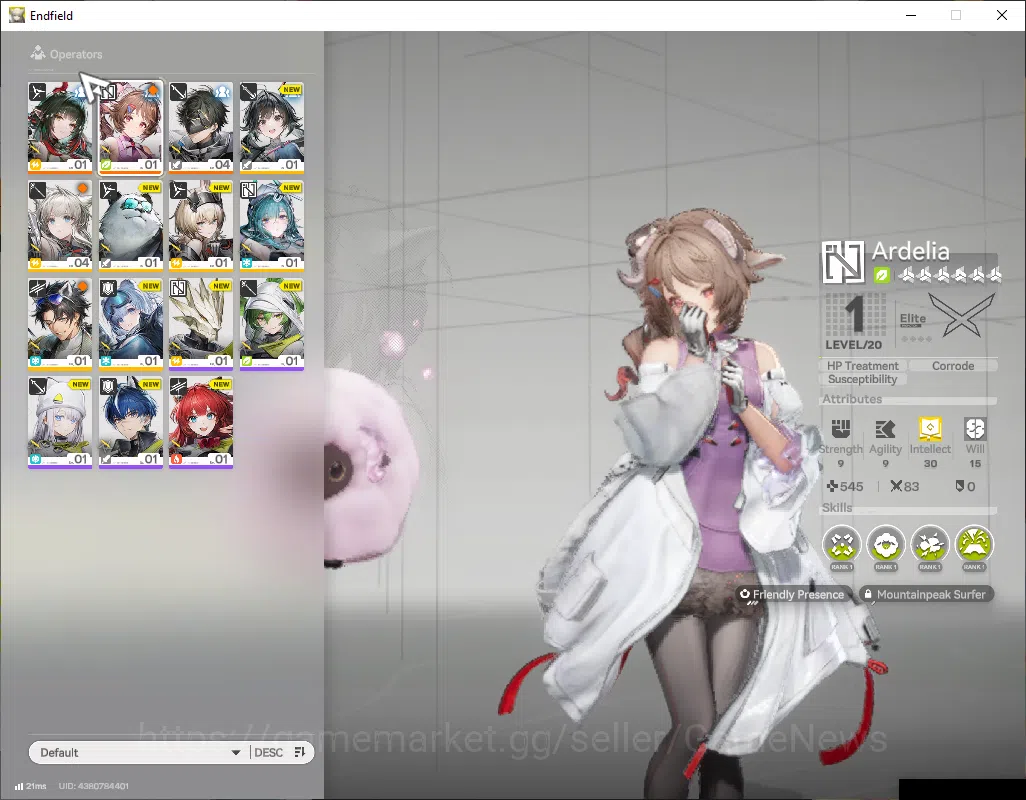Select the brown-haired Ardelia operator card
1026x800 pixels.
point(131,127)
